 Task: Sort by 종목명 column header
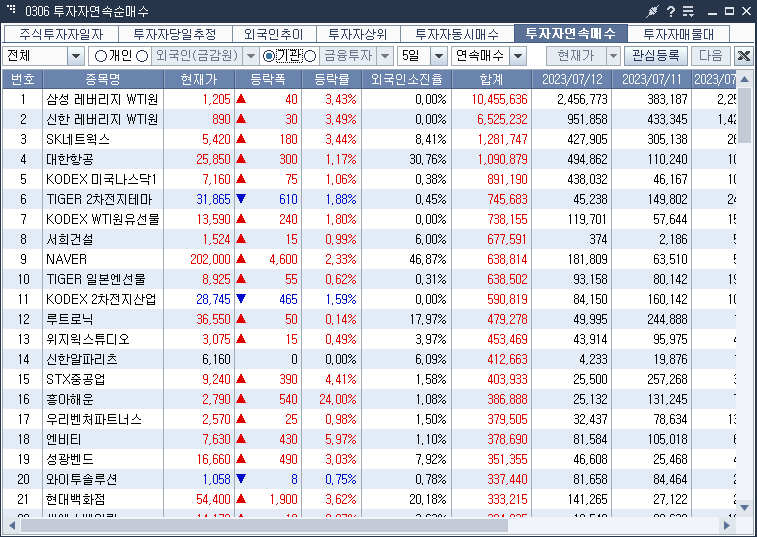103,79
